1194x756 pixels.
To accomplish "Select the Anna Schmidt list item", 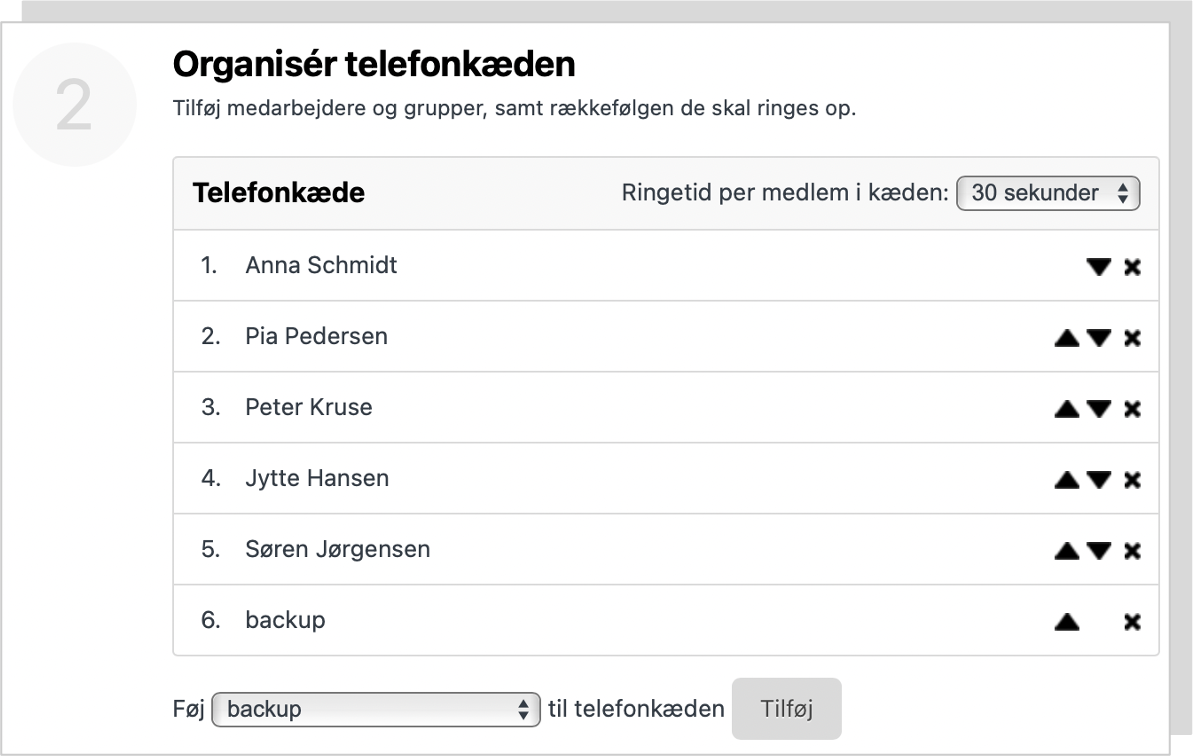I will (x=321, y=266).
